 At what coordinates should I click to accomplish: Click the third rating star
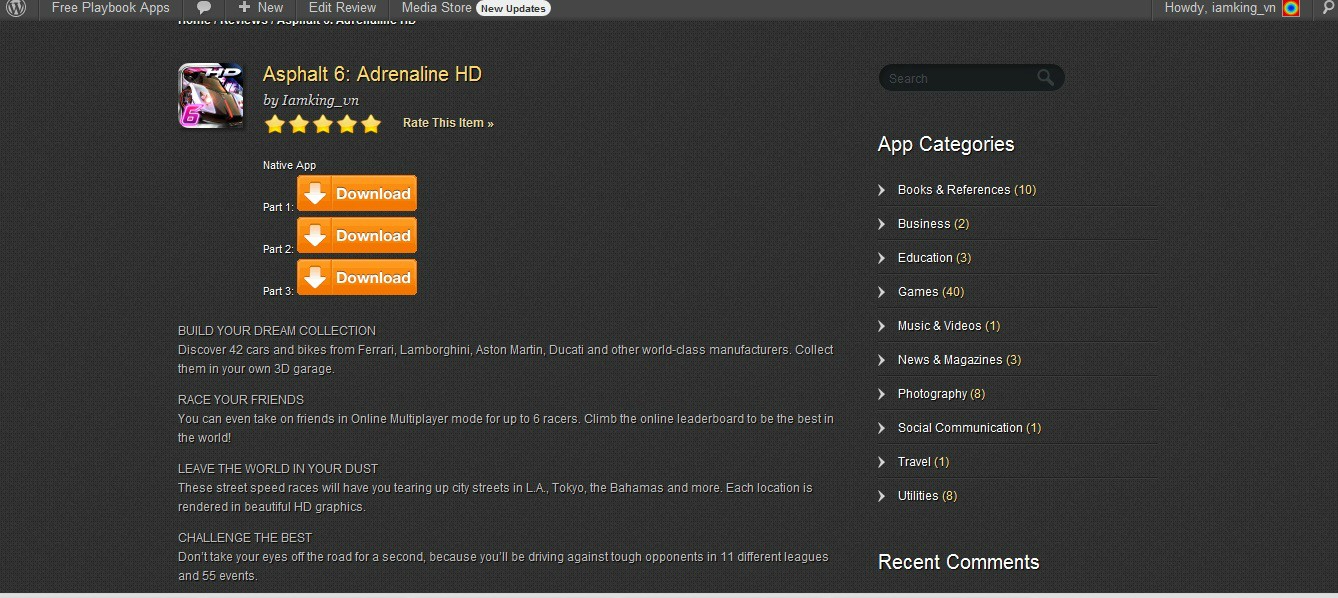(322, 124)
